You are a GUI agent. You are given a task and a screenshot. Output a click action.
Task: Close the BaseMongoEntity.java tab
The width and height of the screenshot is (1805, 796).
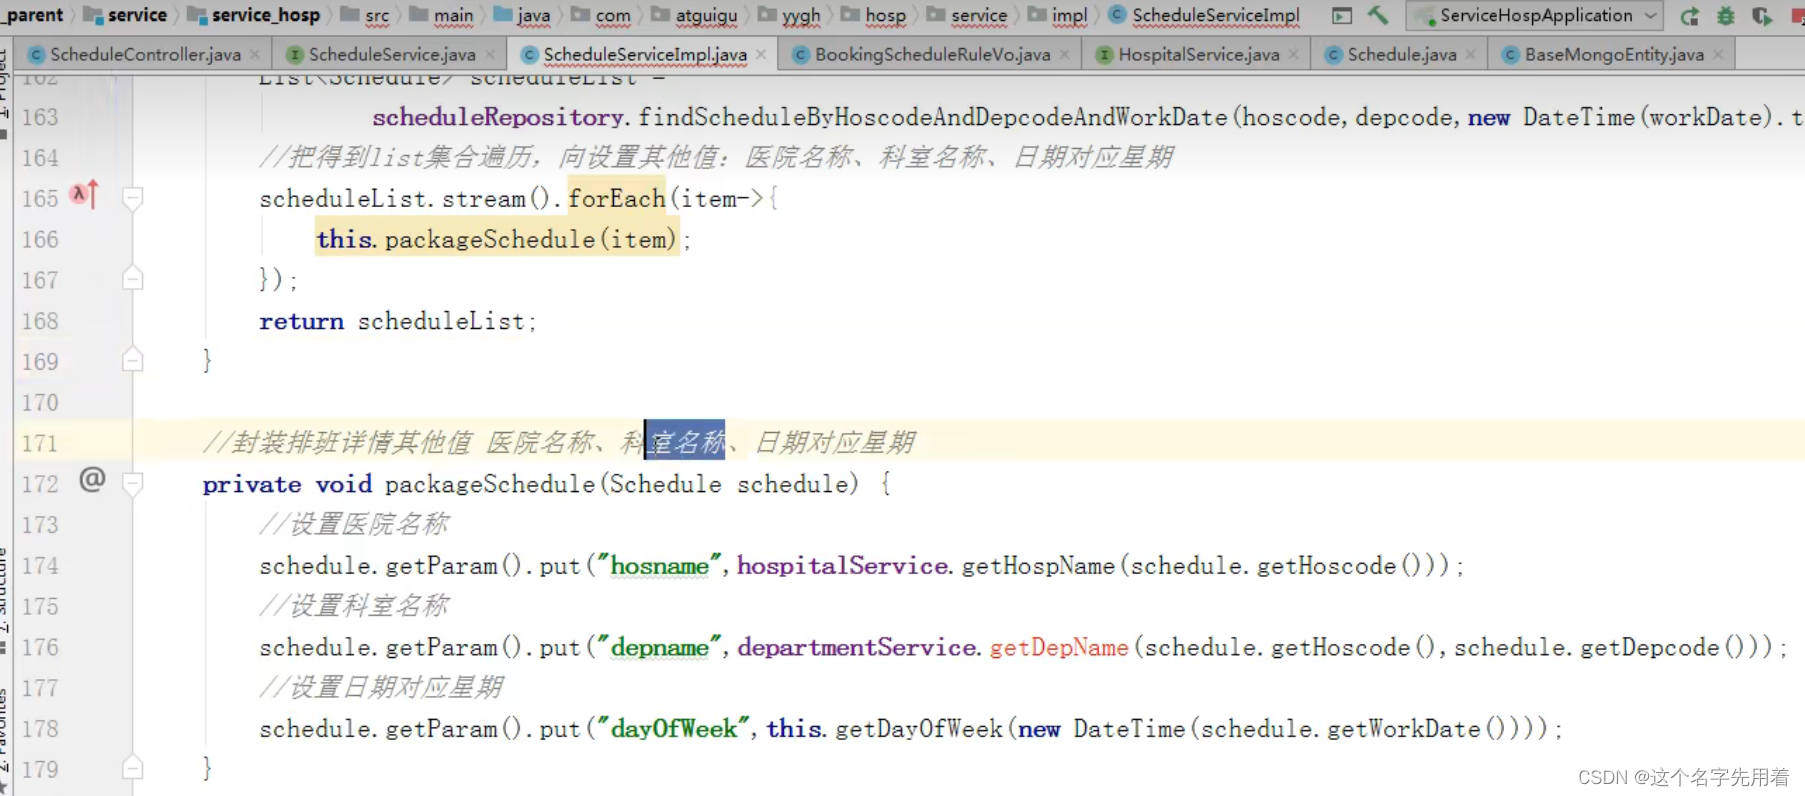(1718, 54)
